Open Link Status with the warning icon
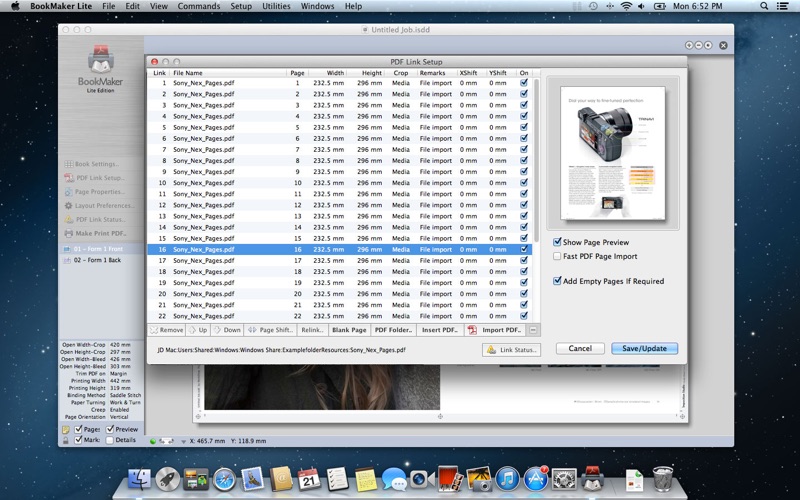The image size is (800, 500). coord(511,349)
